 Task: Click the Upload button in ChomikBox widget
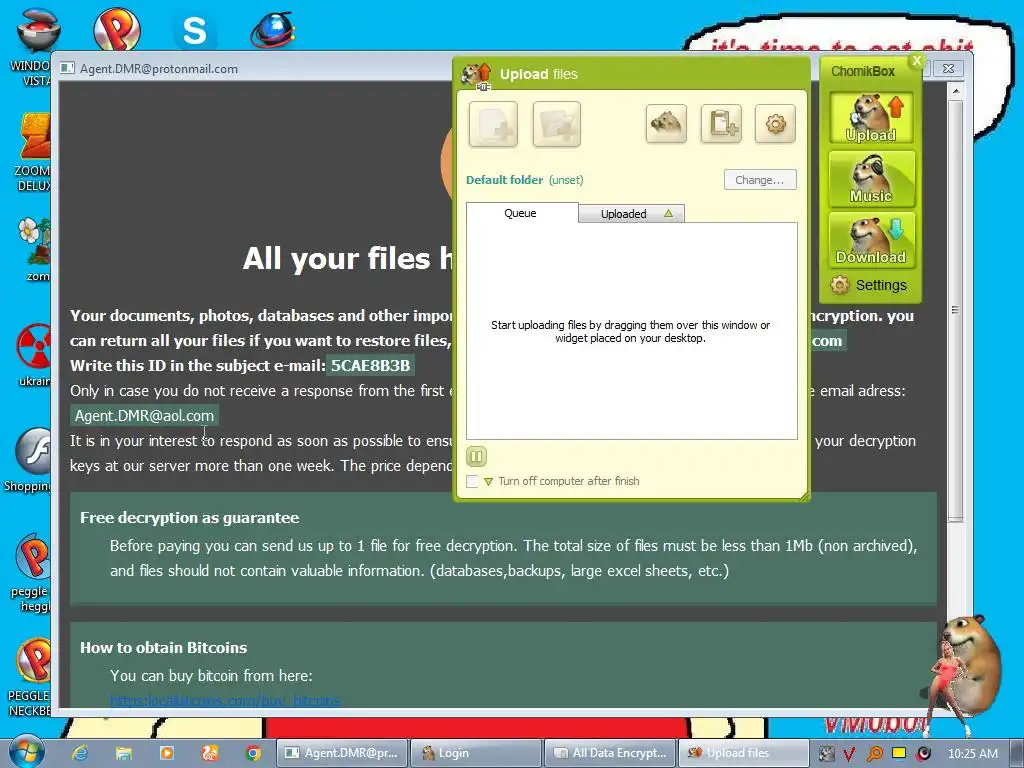pos(871,118)
